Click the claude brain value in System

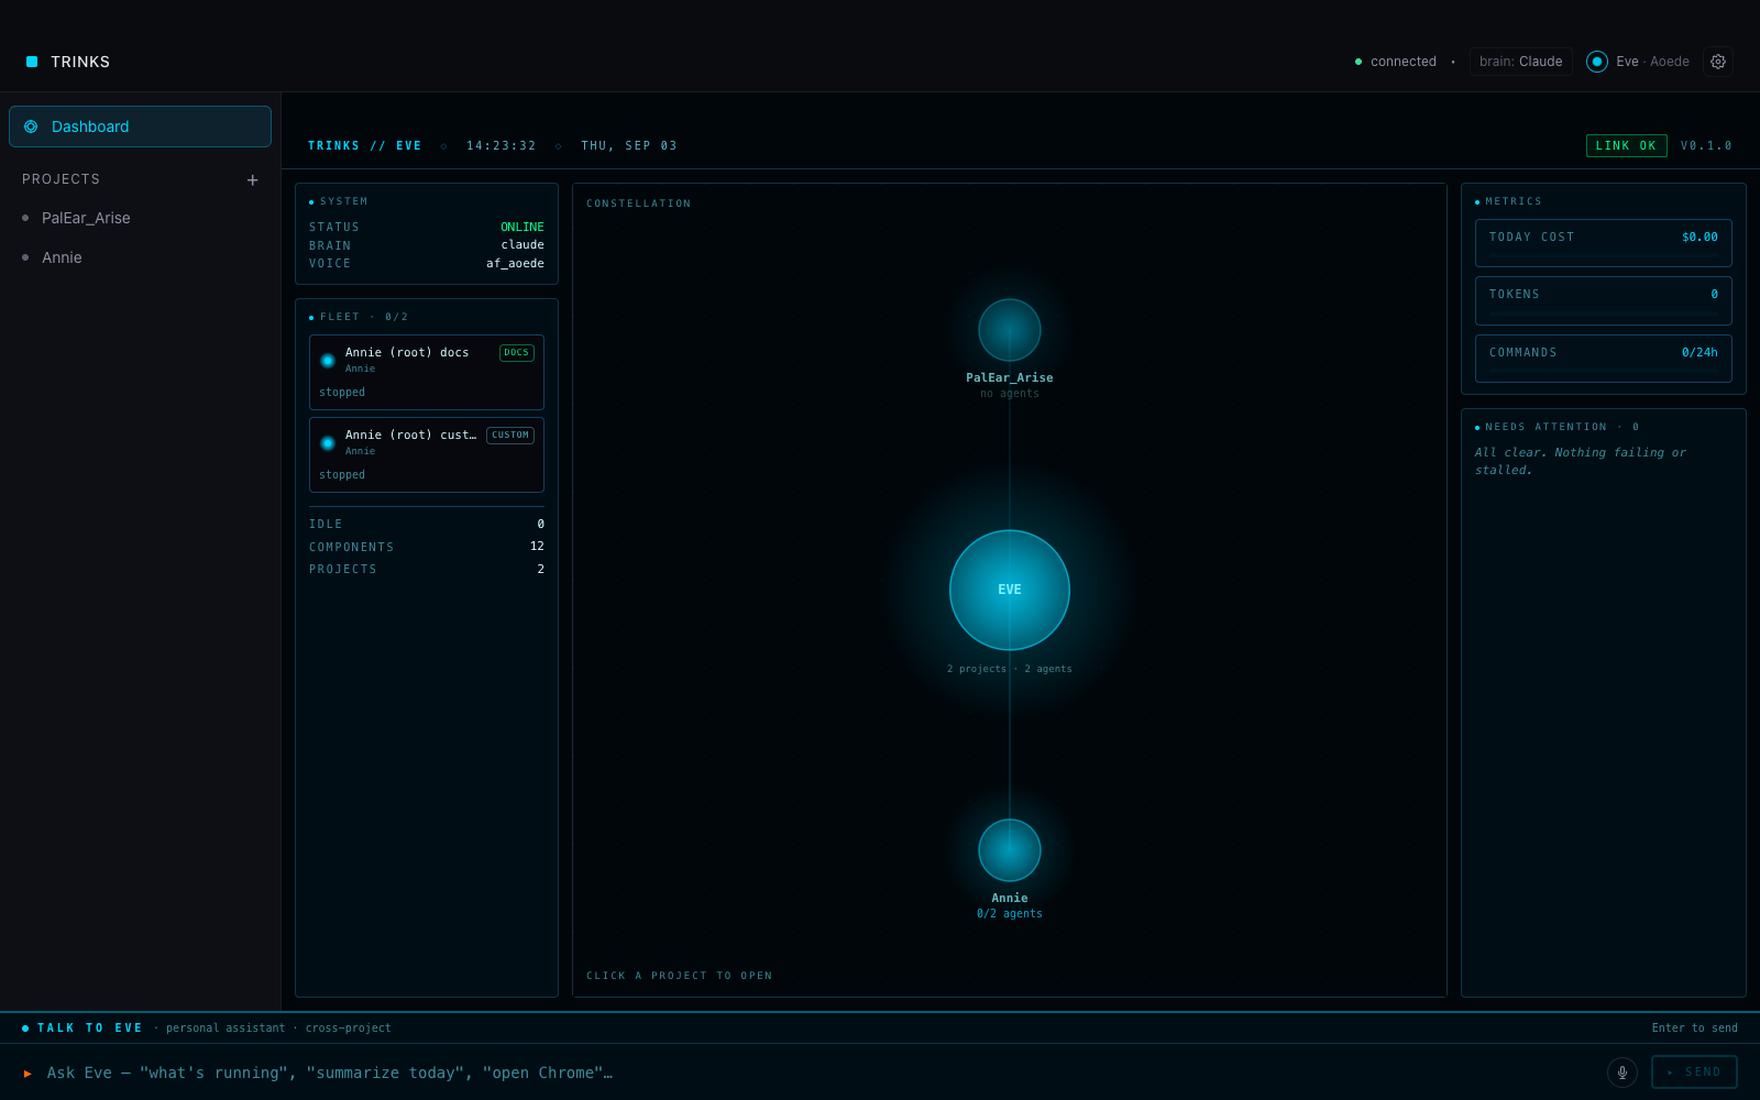click(522, 245)
